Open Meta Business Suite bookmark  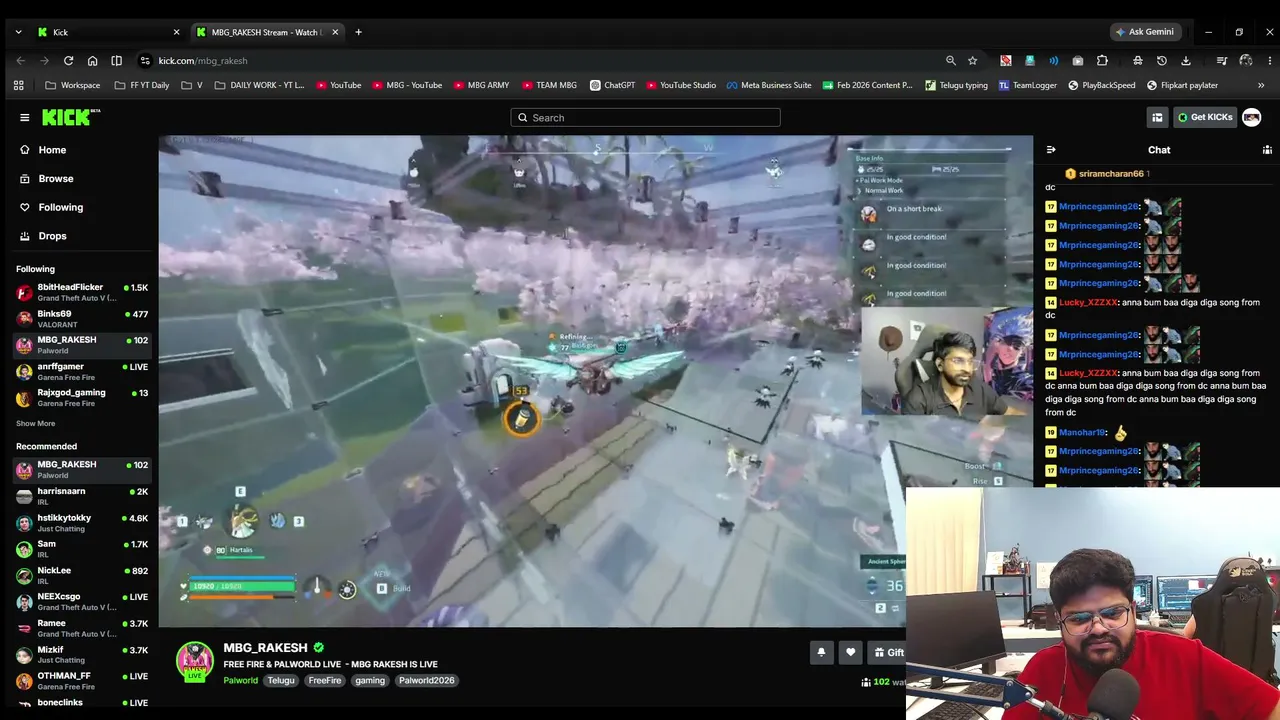click(x=769, y=85)
